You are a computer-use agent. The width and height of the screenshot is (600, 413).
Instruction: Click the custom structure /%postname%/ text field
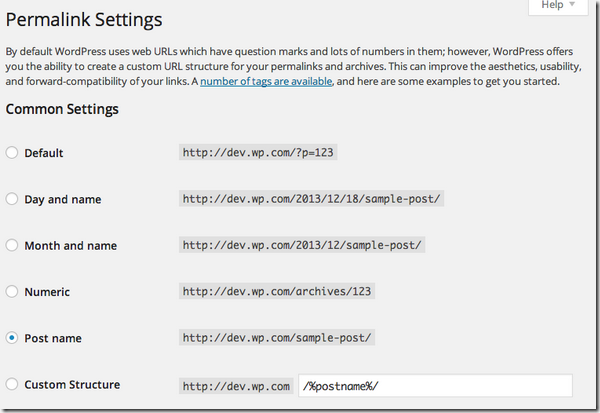pyautogui.click(x=435, y=386)
